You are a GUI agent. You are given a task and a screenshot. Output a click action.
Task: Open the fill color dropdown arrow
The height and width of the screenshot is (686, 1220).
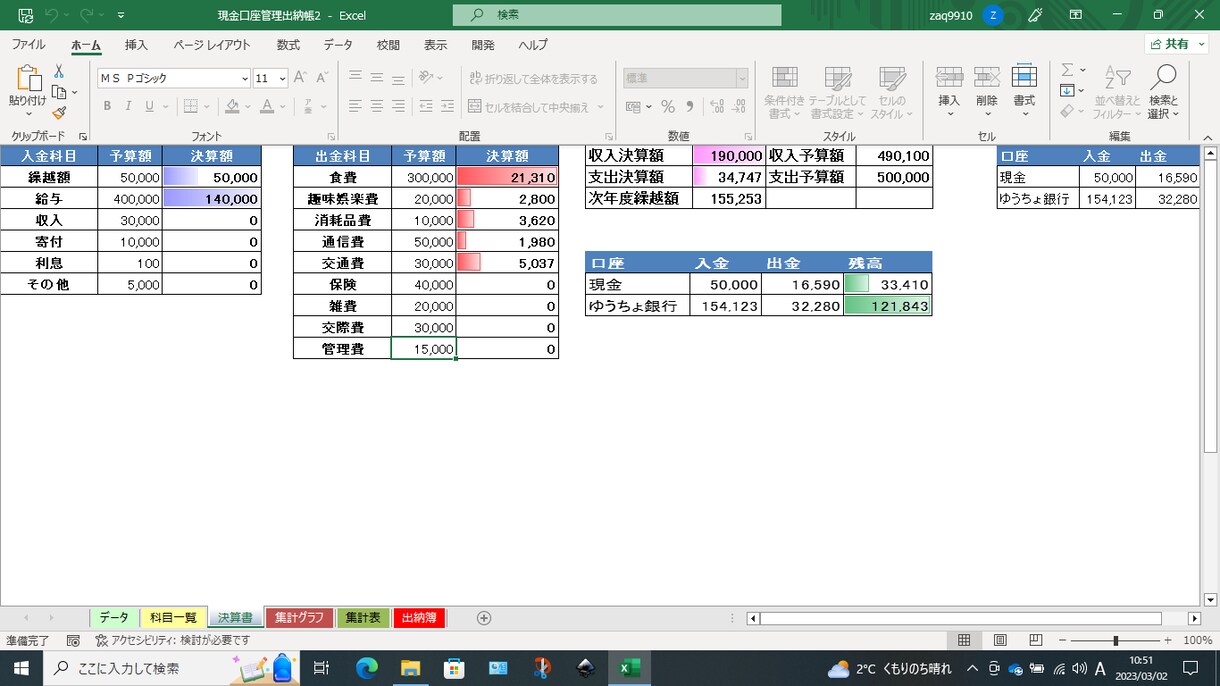tap(246, 106)
